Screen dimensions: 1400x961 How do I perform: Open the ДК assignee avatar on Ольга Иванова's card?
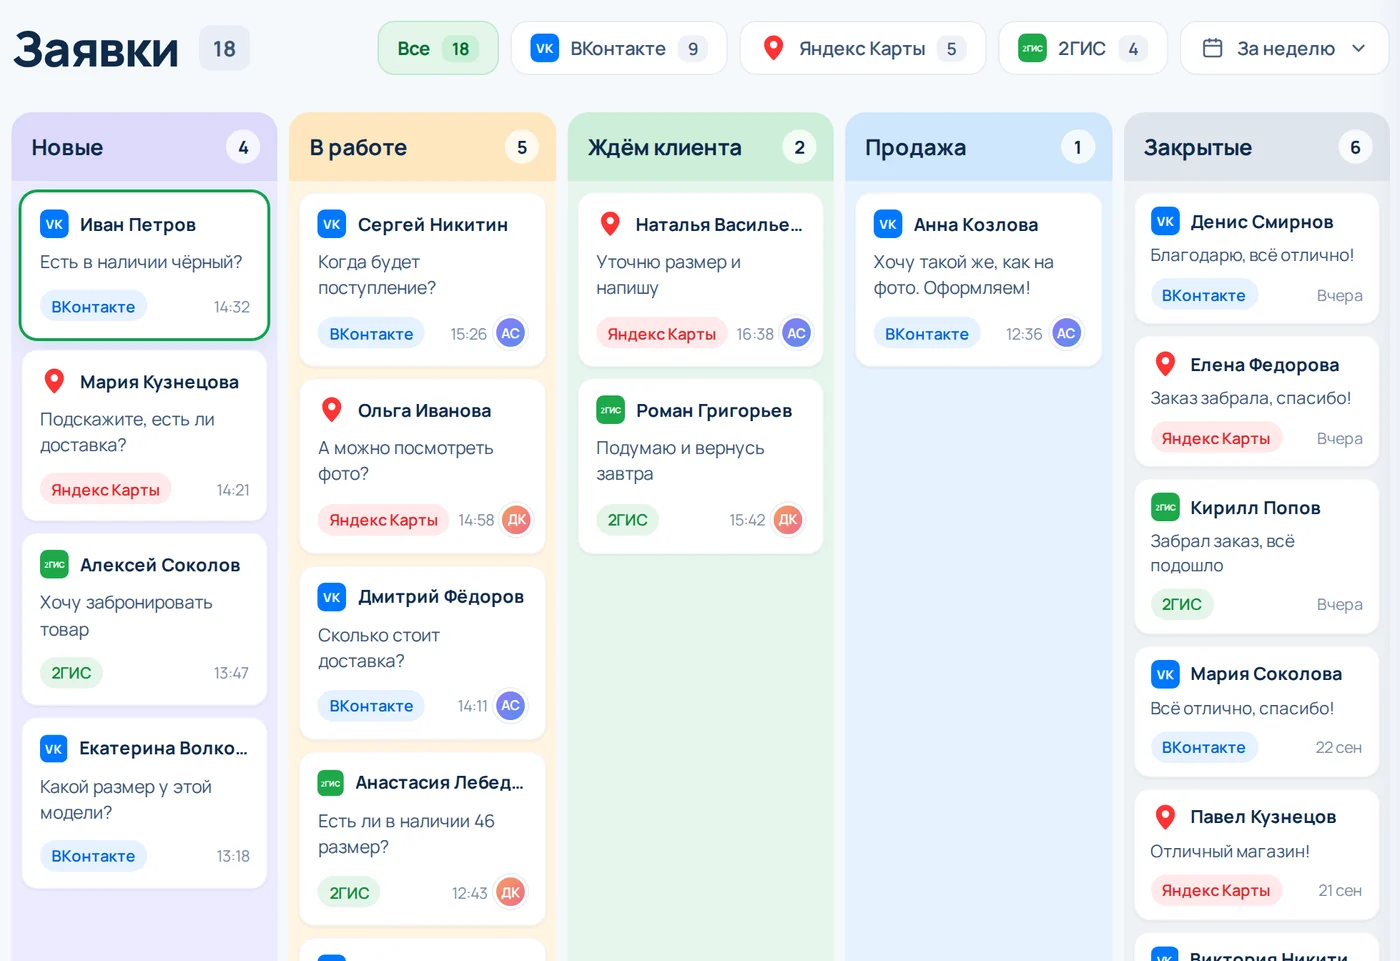517,519
